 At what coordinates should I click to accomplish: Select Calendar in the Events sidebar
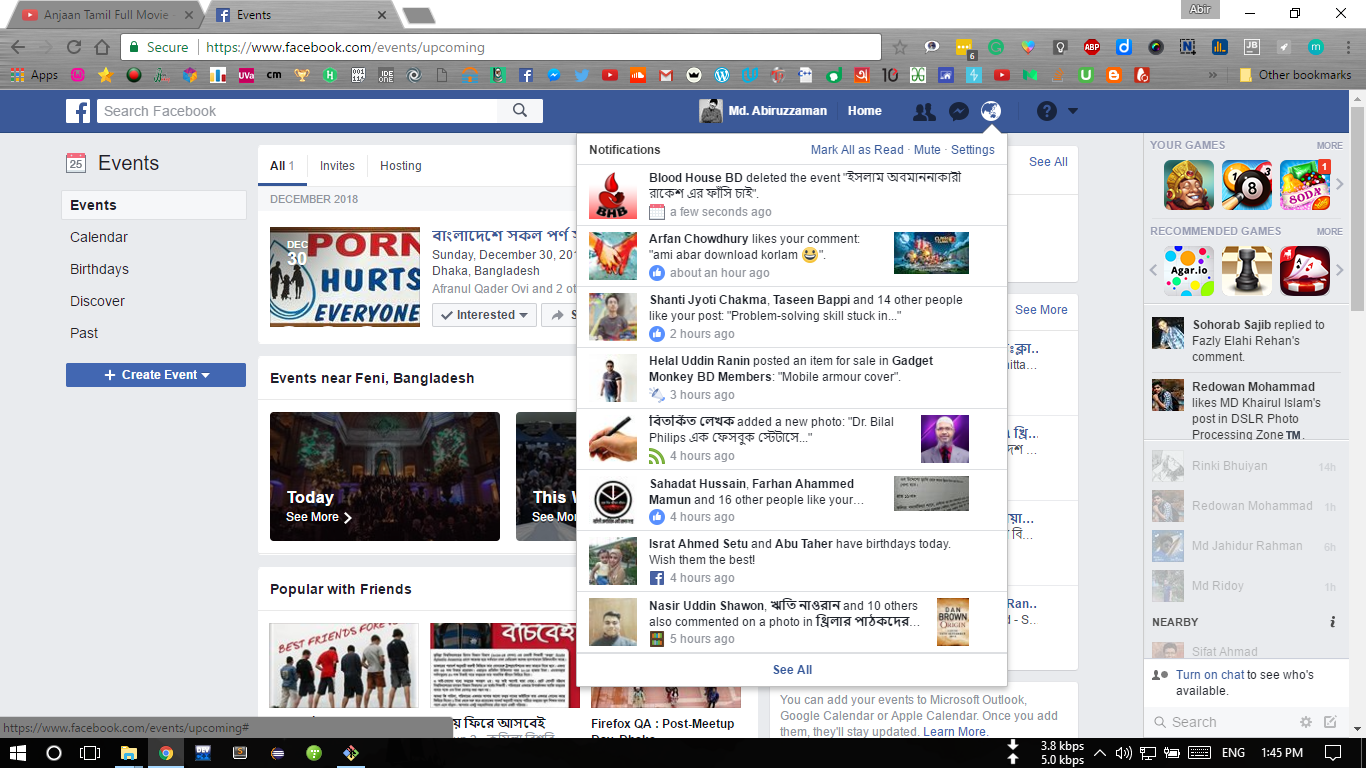[99, 237]
